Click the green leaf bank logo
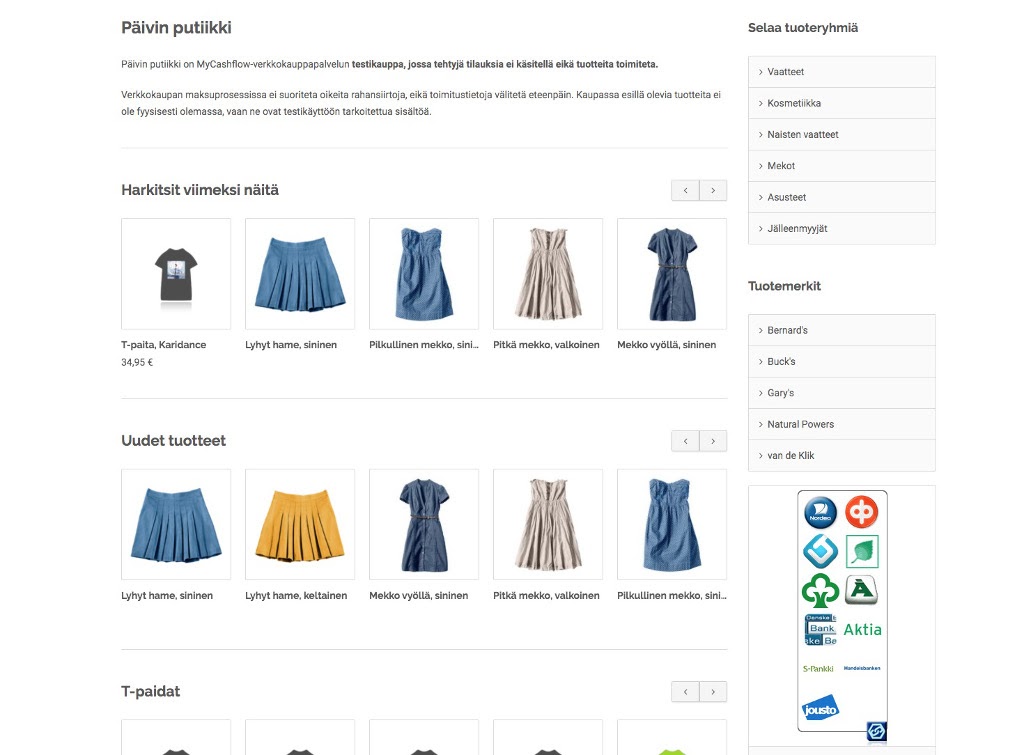The height and width of the screenshot is (755, 1024). pyautogui.click(x=862, y=551)
